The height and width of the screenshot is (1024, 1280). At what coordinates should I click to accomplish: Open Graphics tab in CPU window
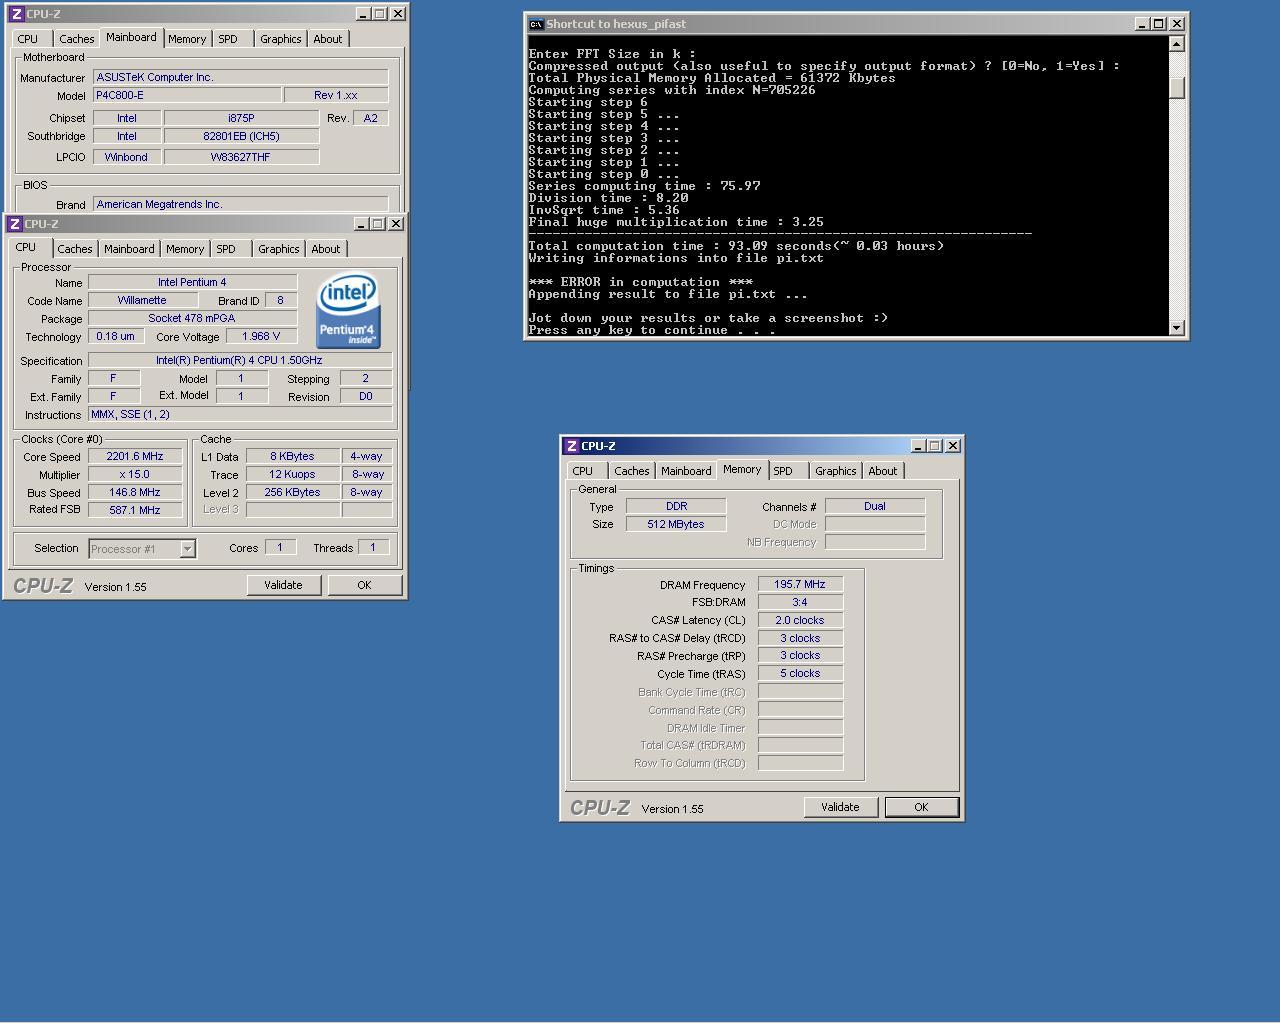(278, 249)
